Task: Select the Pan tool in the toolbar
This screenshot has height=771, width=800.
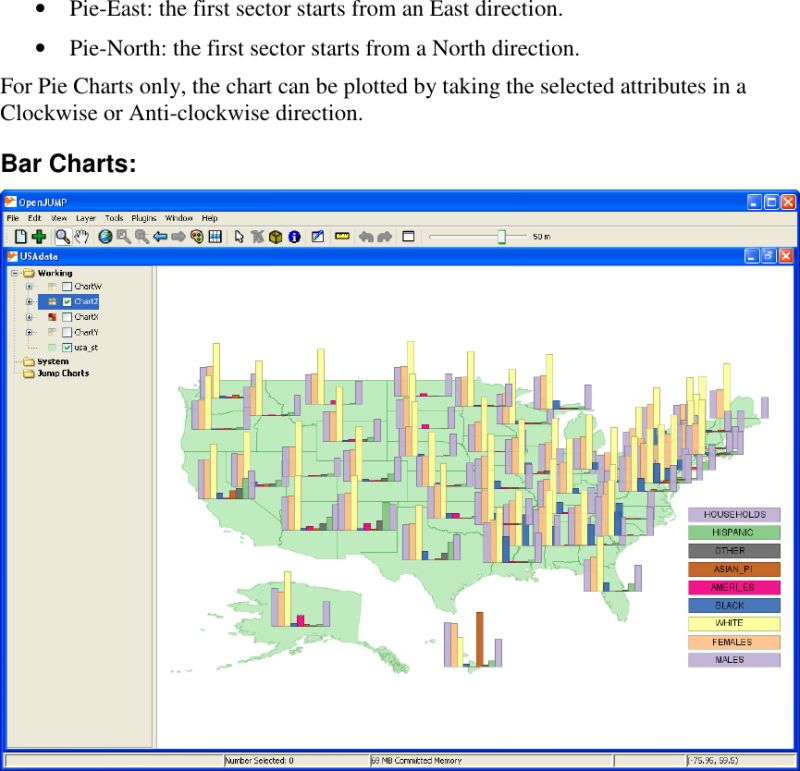Action: pyautogui.click(x=80, y=237)
